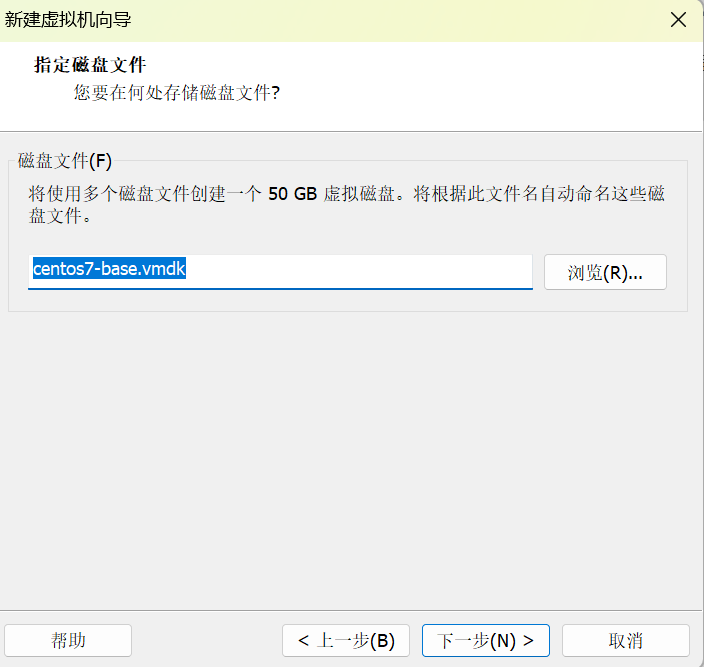
Task: Click the 新建虚拟机向导 window title
Action: tap(68, 20)
